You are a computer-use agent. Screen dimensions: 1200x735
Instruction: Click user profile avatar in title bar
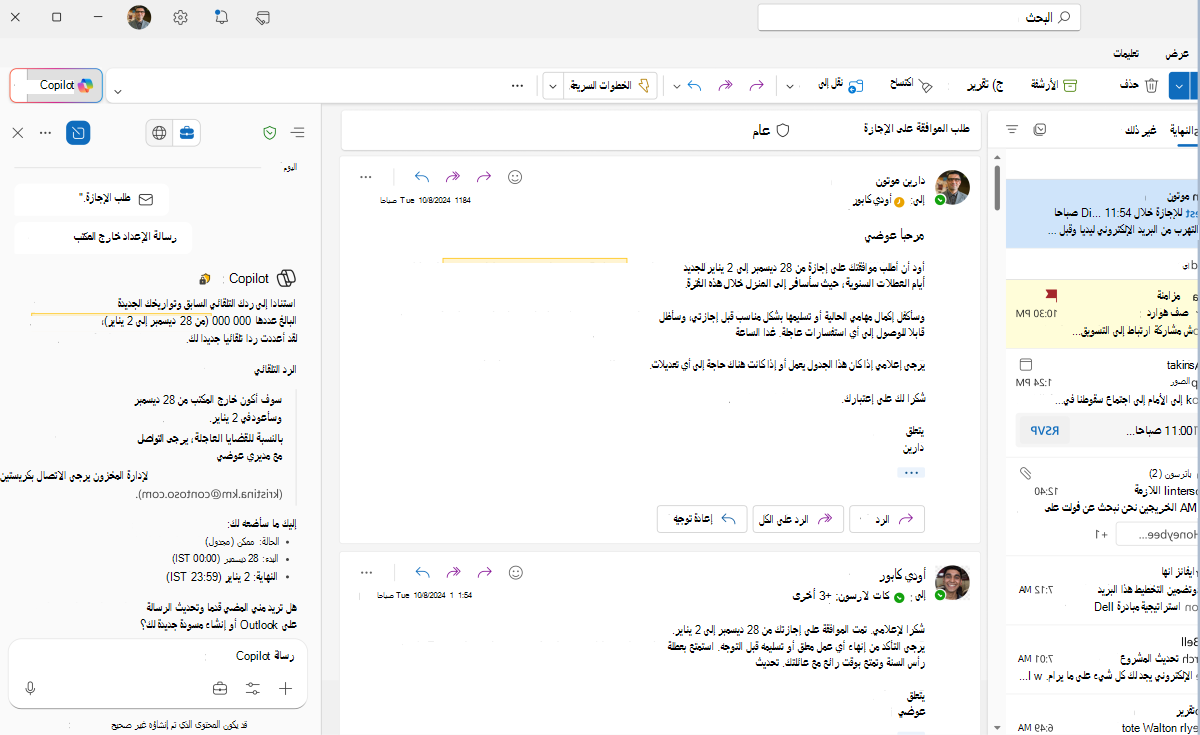140,17
